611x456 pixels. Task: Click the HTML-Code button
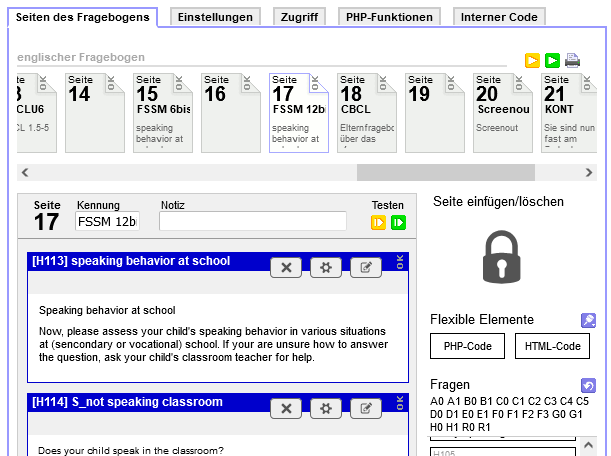(553, 346)
